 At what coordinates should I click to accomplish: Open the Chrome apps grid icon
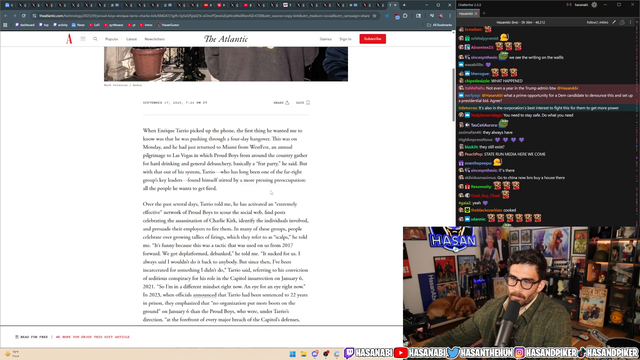[x=5, y=25]
